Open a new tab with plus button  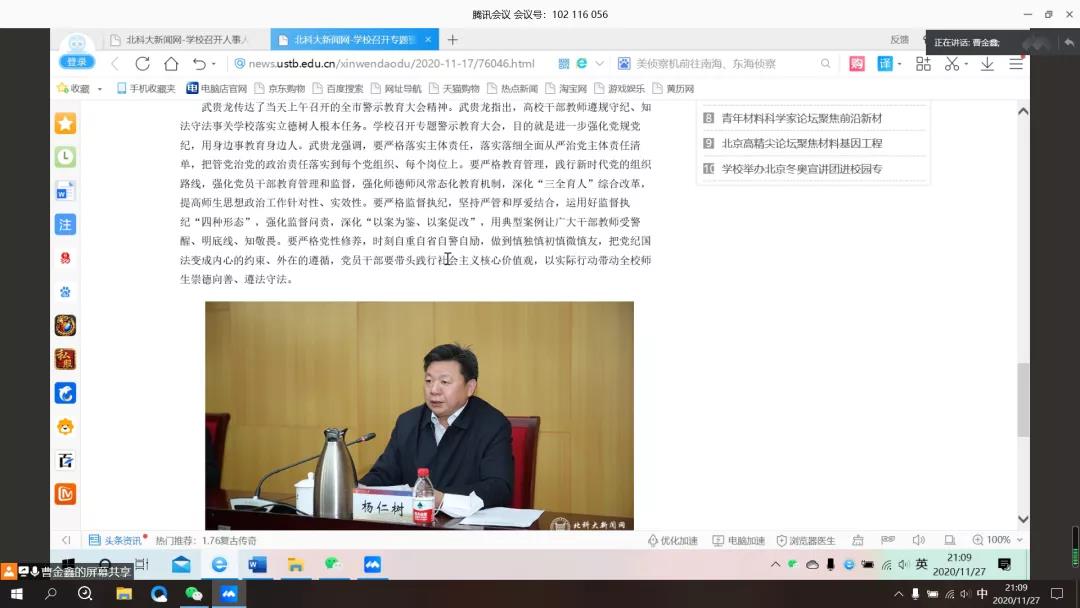(453, 40)
